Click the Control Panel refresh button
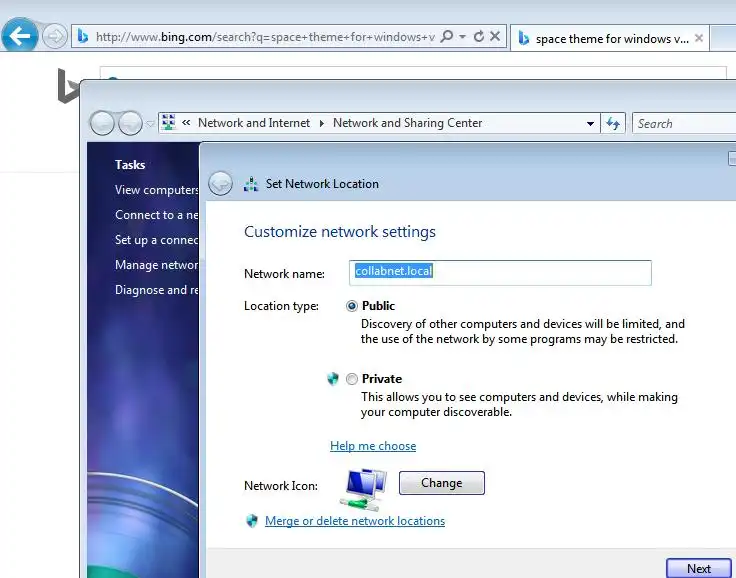This screenshot has width=736, height=578. coord(613,123)
